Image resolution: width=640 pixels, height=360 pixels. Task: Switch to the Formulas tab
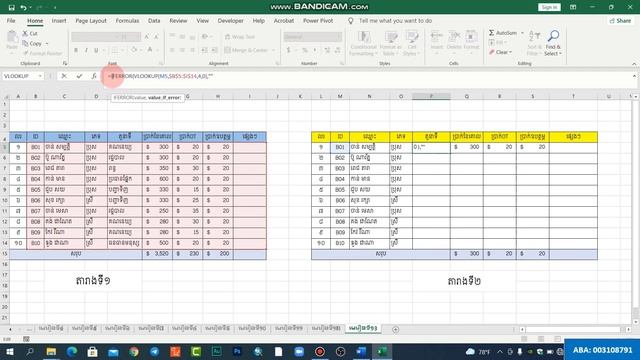tap(127, 20)
